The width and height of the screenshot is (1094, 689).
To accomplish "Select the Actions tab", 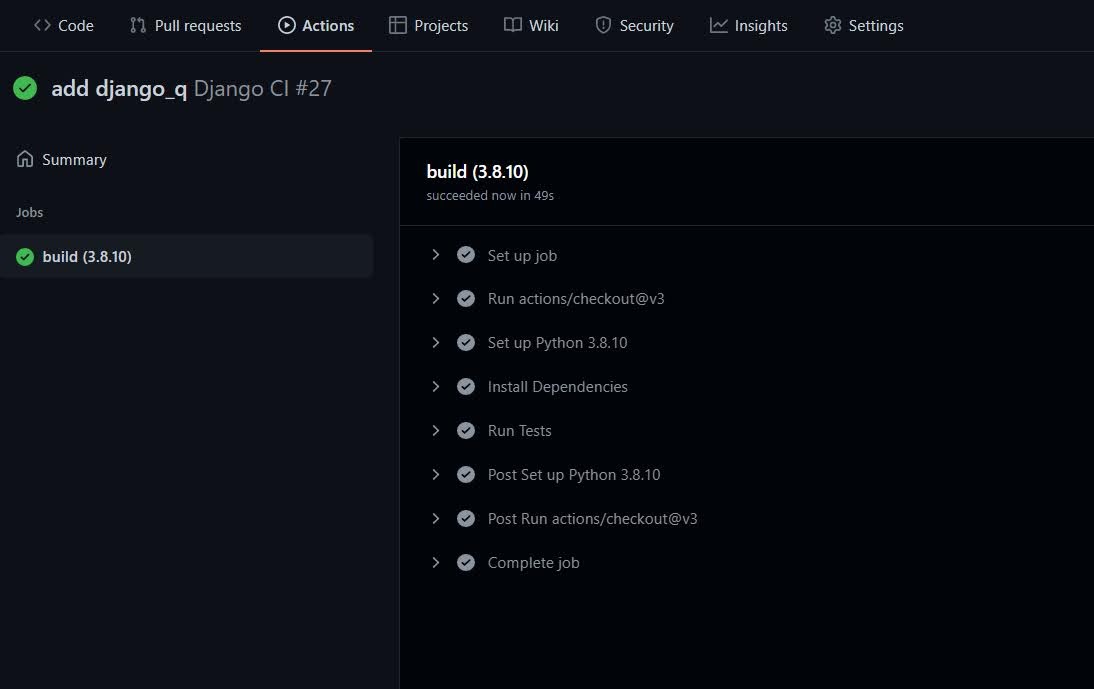I will pyautogui.click(x=316, y=26).
